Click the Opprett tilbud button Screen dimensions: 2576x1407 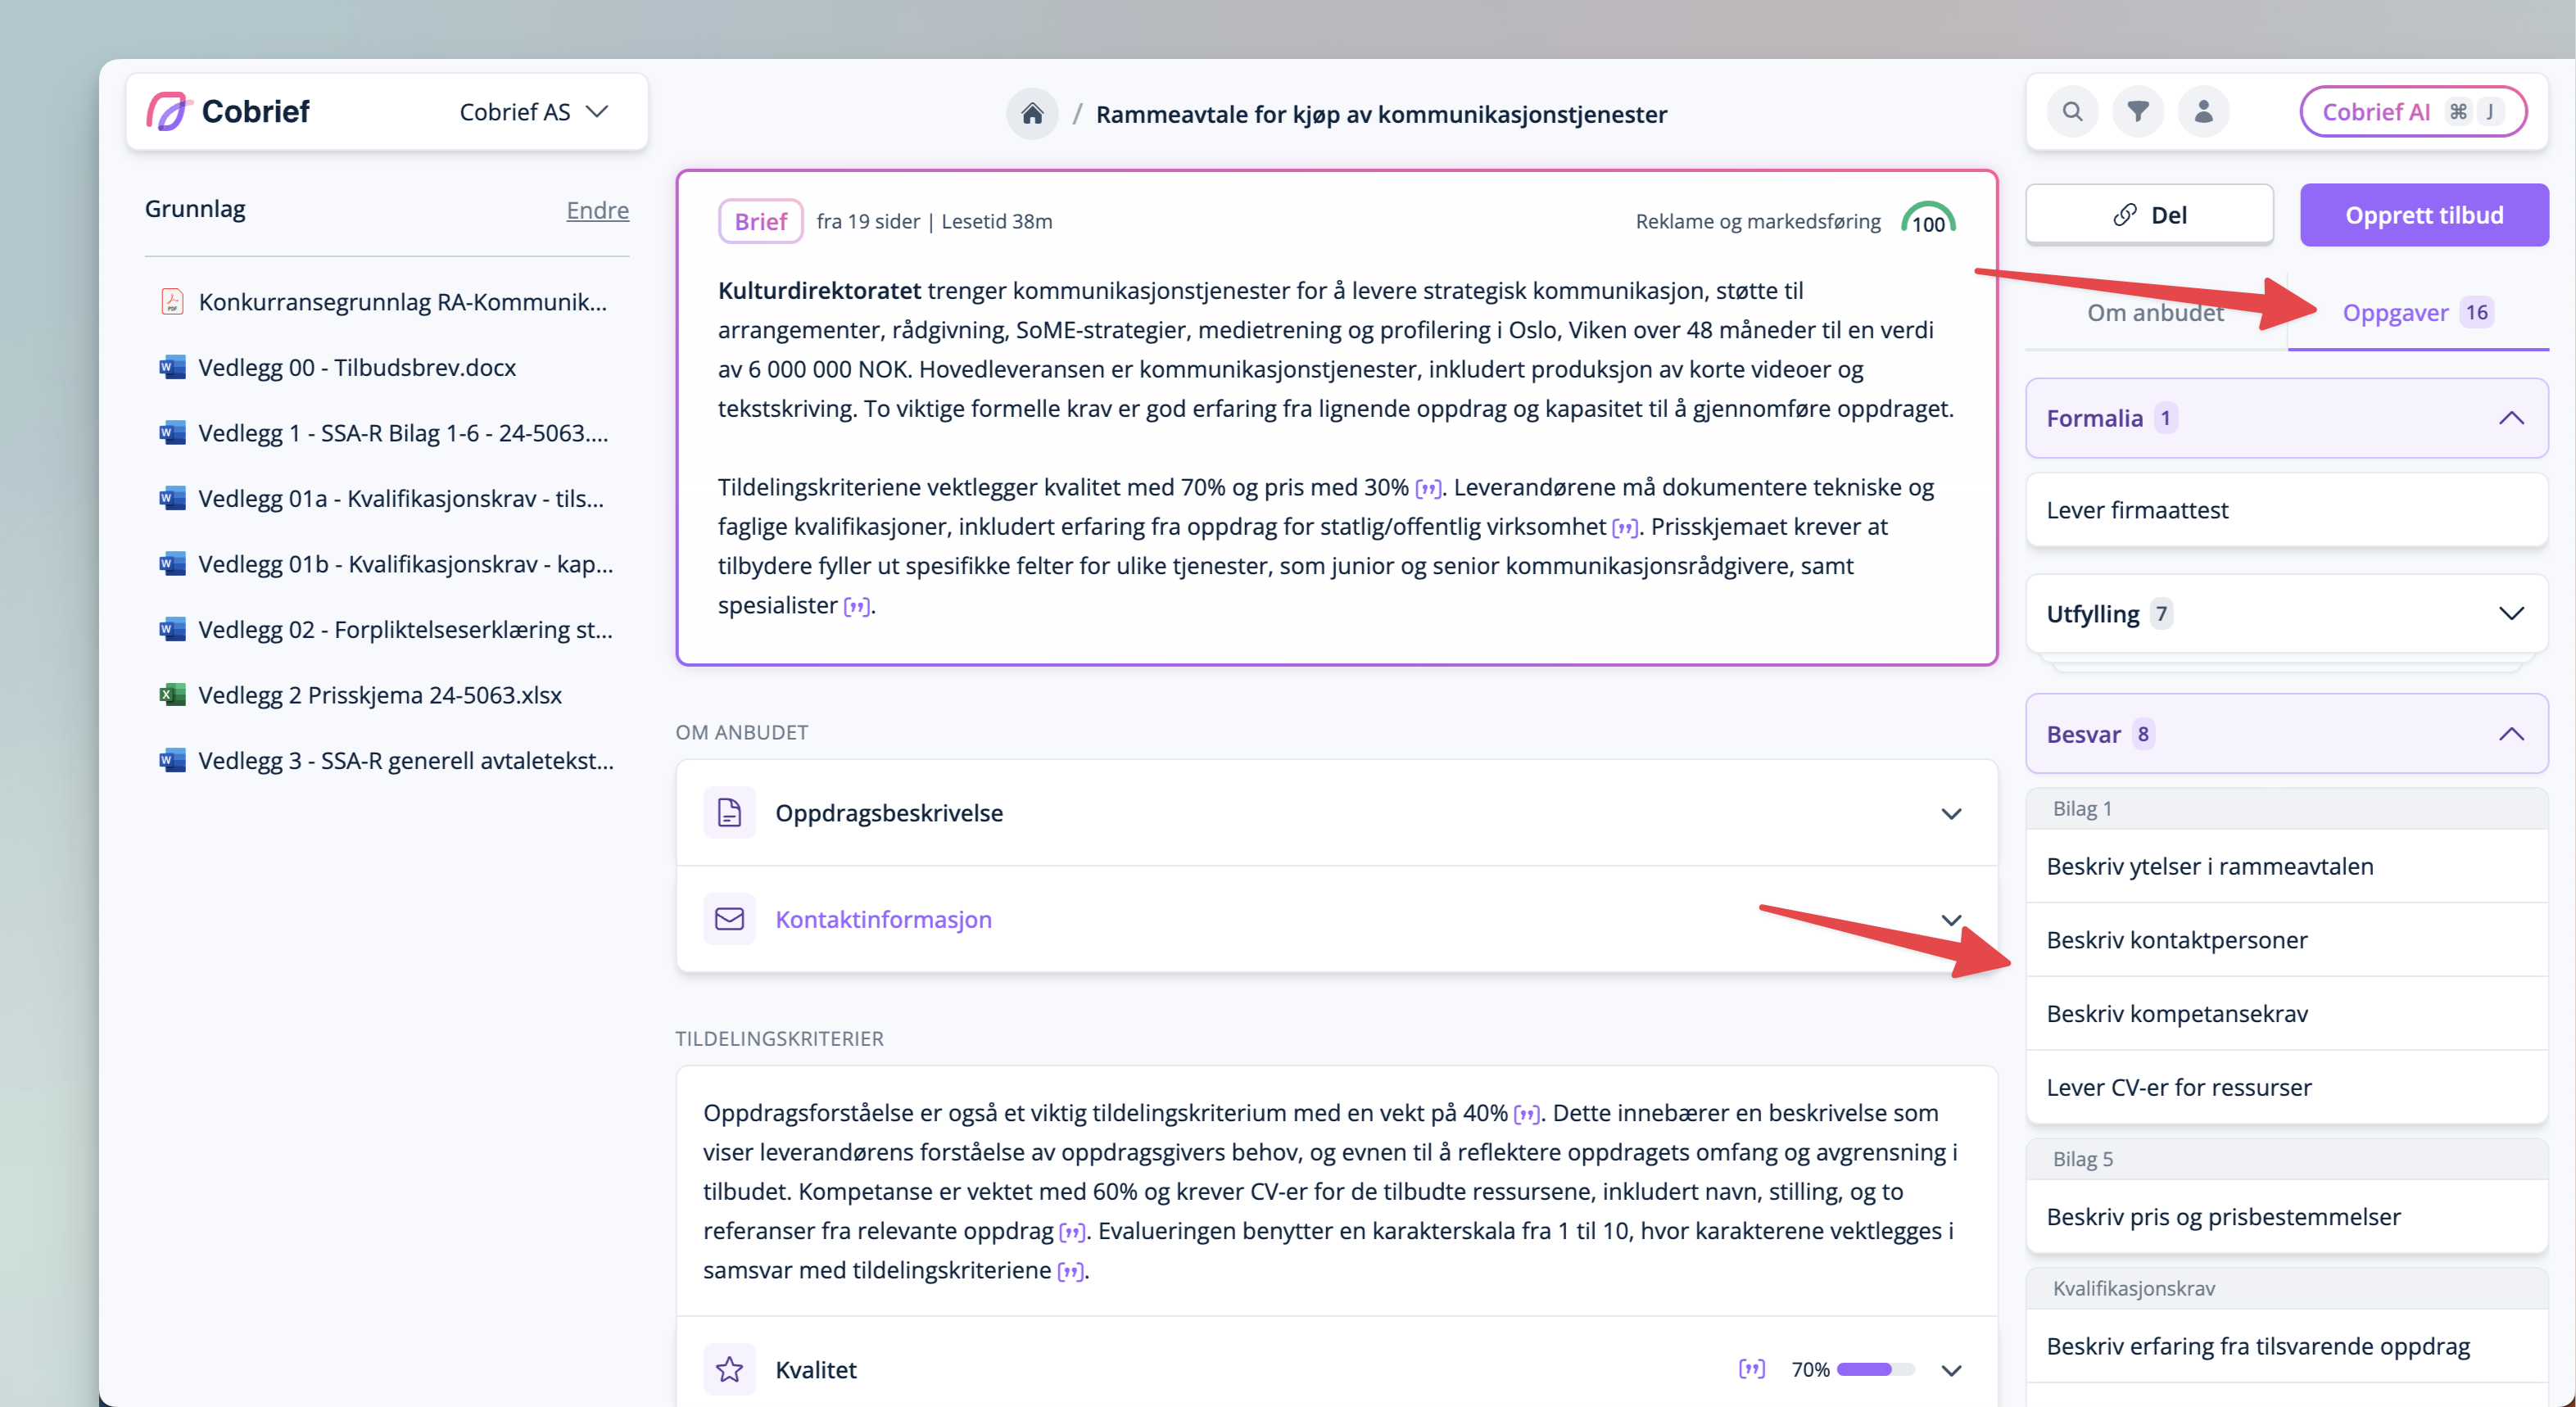click(2423, 215)
